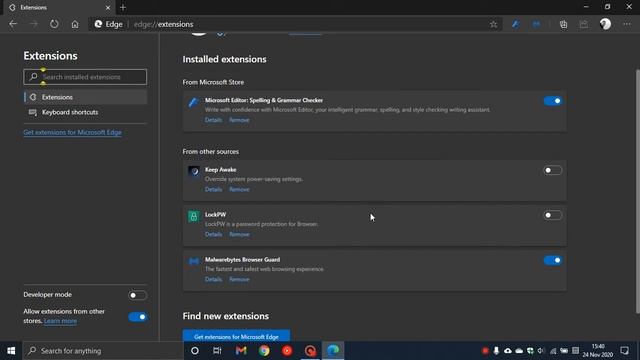Open the notification action center

624,351
